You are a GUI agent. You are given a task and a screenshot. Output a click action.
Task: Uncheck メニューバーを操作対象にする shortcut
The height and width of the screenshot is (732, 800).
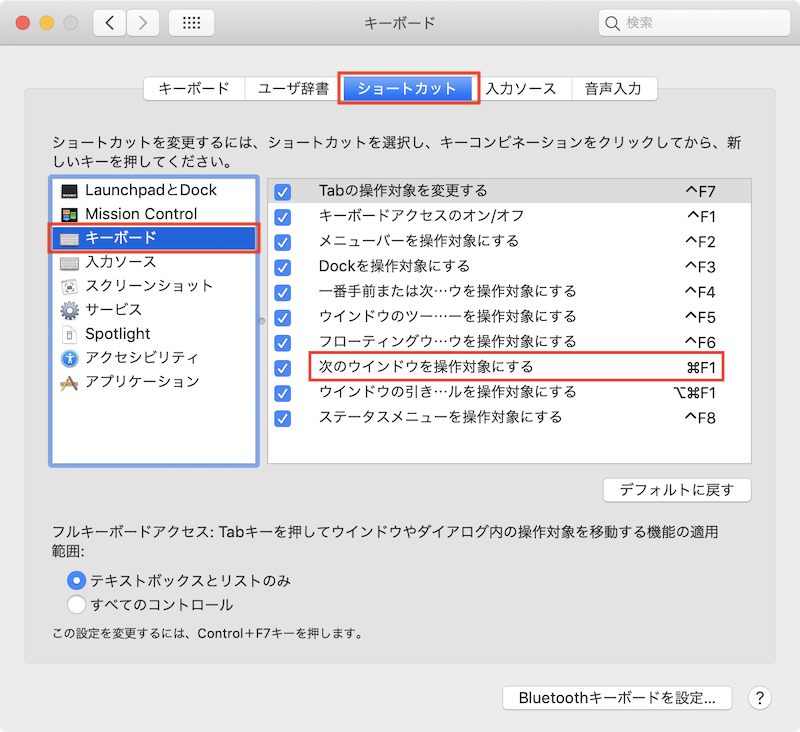[282, 242]
